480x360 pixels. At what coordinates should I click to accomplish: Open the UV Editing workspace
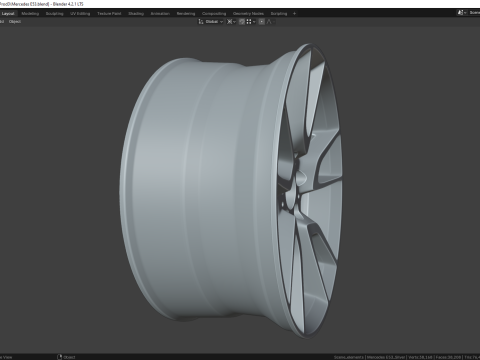click(80, 14)
